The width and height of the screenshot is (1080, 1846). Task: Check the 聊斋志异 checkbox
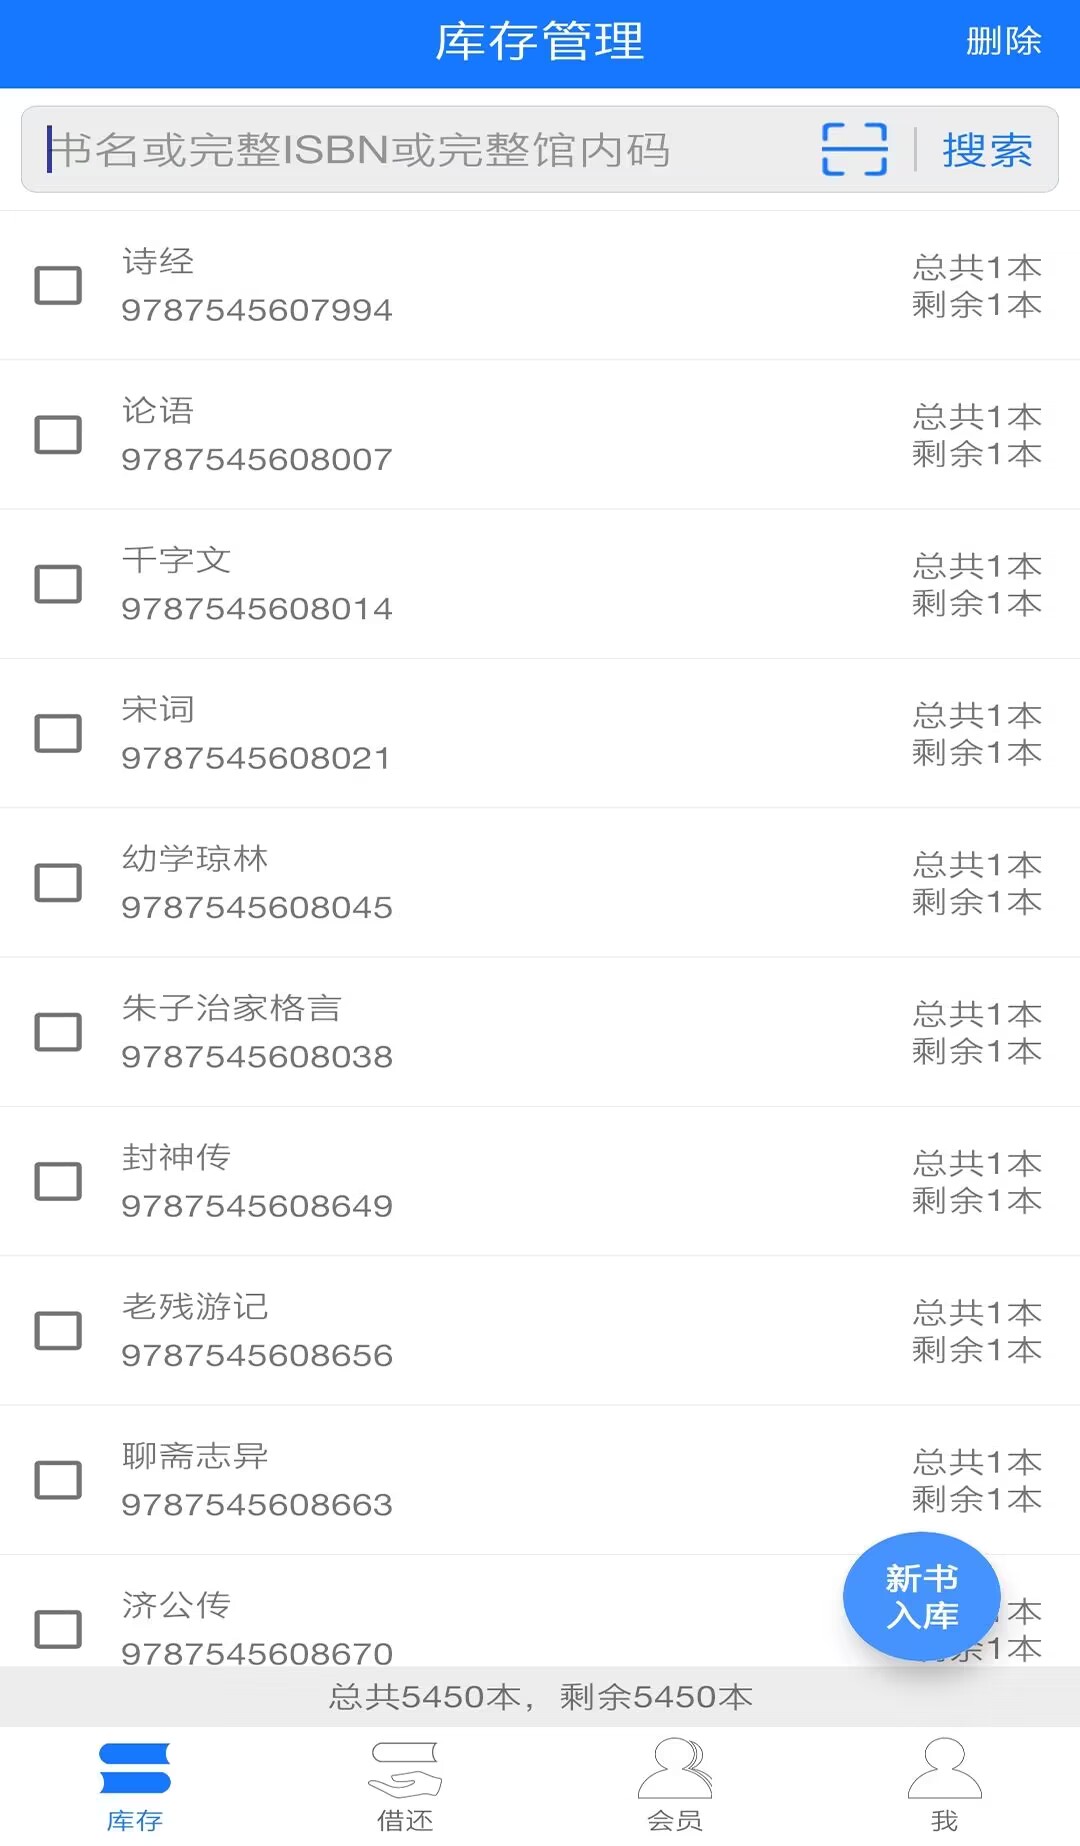coord(58,1480)
